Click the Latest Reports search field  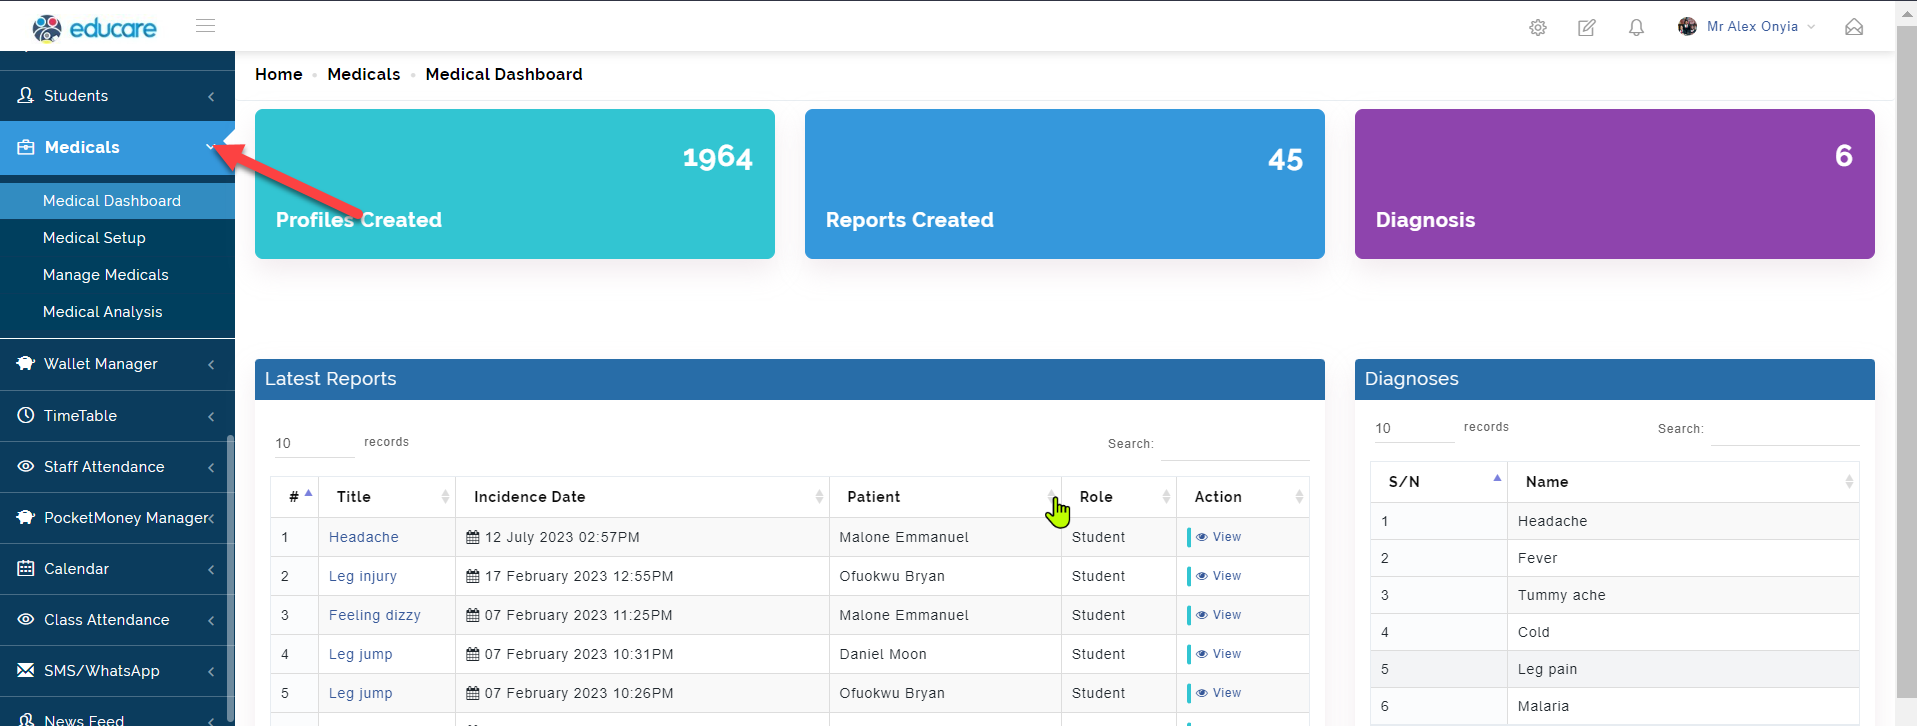[1235, 445]
